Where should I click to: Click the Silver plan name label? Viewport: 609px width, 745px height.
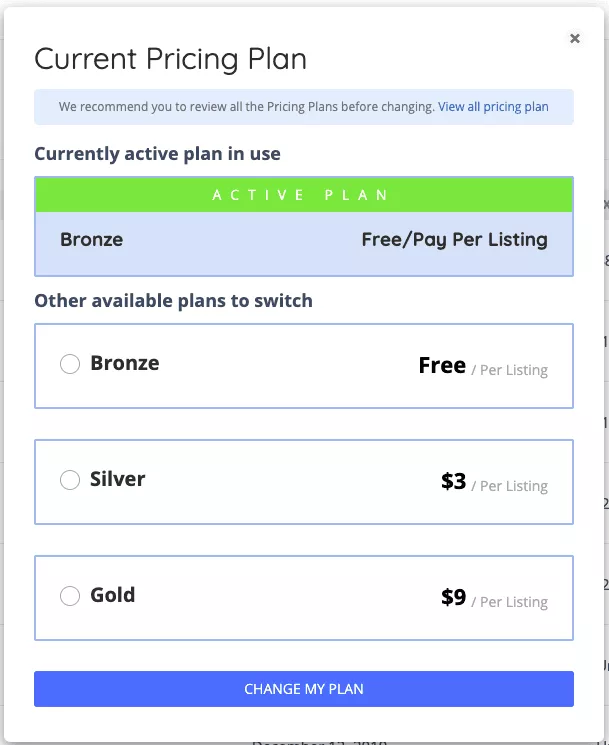tap(118, 479)
